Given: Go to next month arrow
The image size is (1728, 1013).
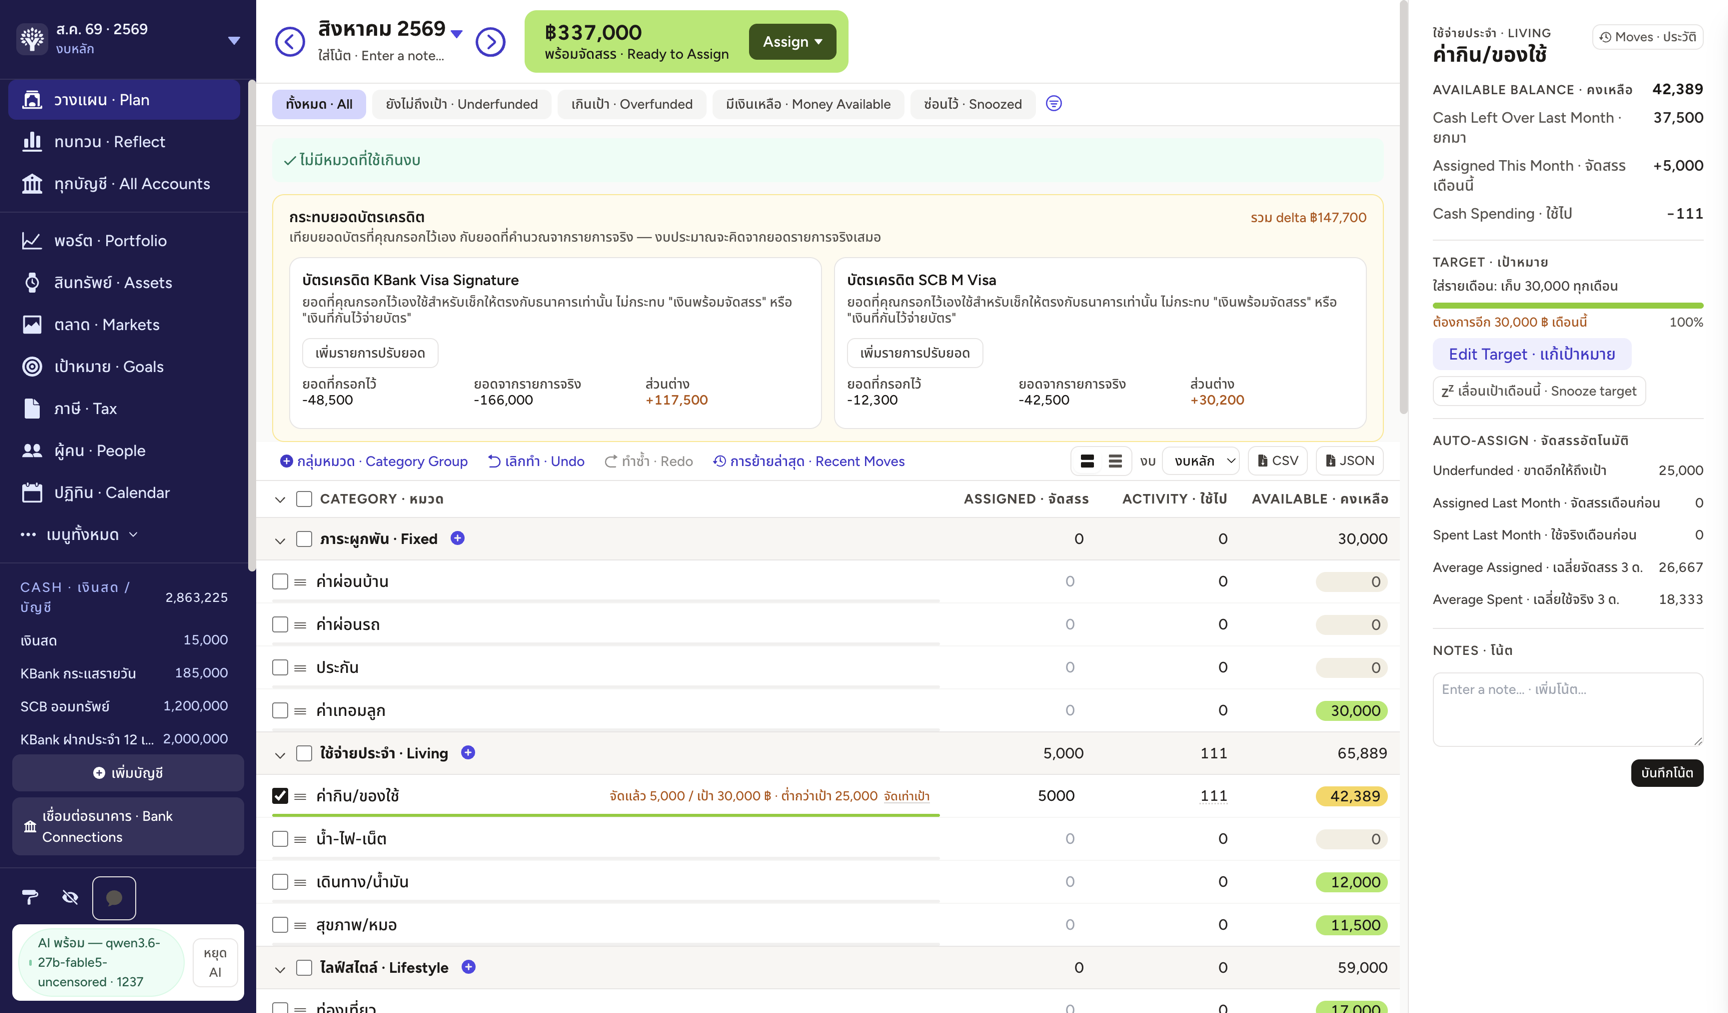Looking at the screenshot, I should [x=490, y=42].
